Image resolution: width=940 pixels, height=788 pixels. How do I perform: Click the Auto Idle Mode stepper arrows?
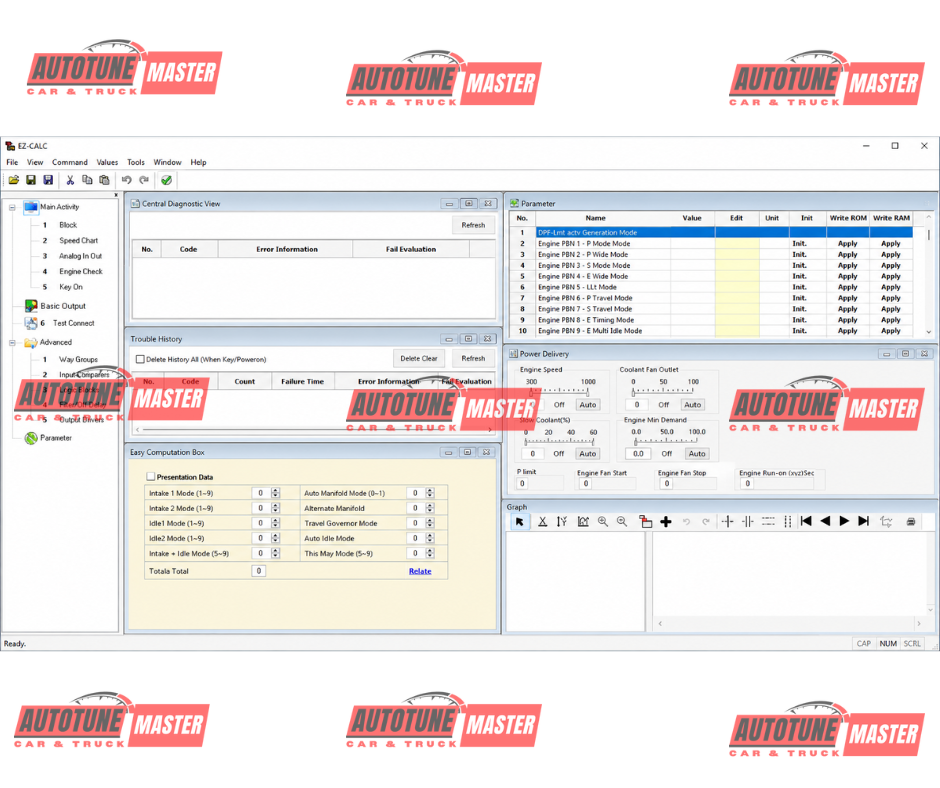(430, 538)
